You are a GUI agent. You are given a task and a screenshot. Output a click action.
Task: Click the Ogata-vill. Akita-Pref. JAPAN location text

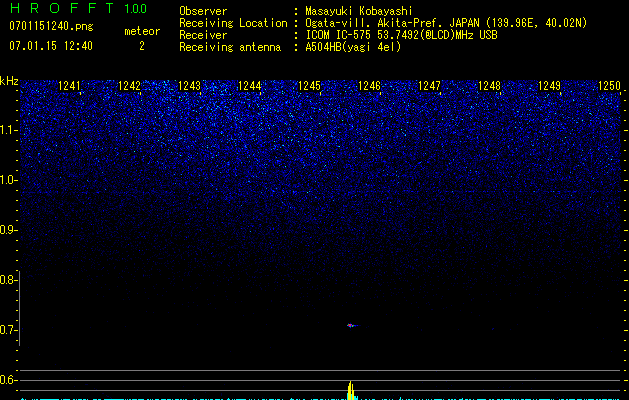446,23
